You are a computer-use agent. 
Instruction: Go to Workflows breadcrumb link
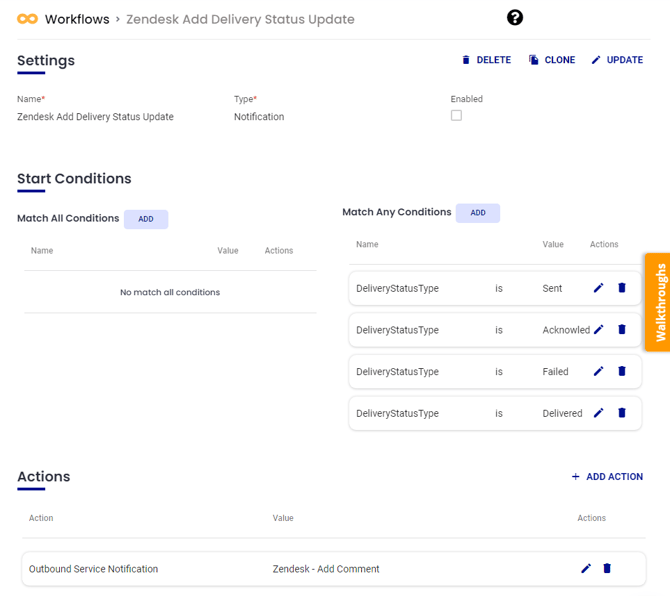click(x=77, y=19)
